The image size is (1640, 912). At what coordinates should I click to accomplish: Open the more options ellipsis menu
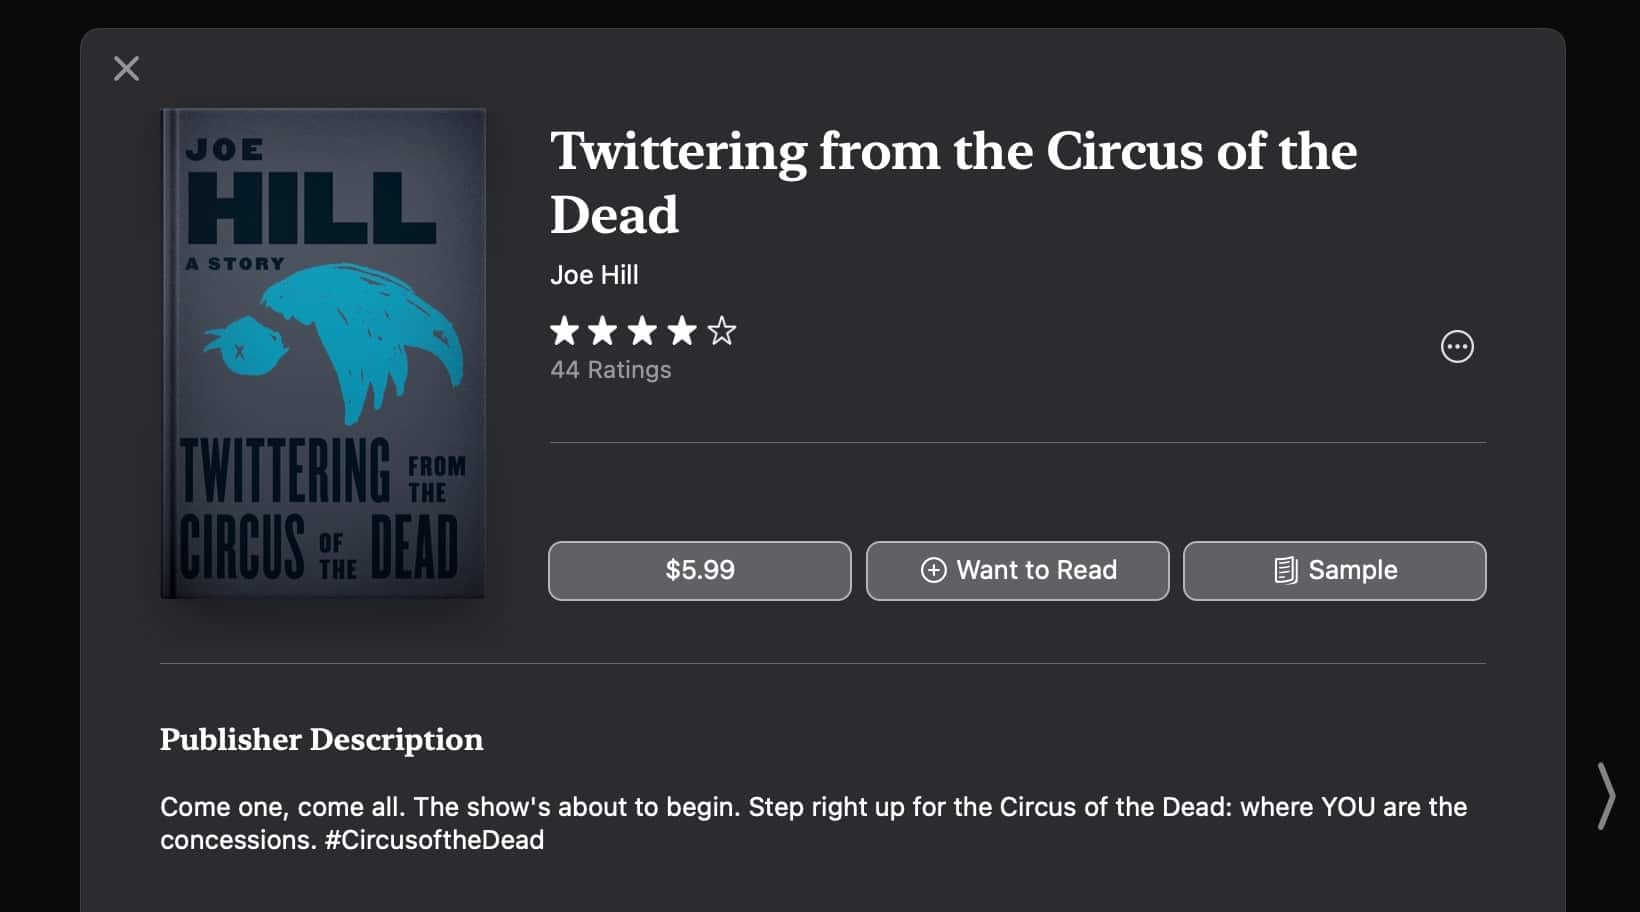(x=1456, y=347)
